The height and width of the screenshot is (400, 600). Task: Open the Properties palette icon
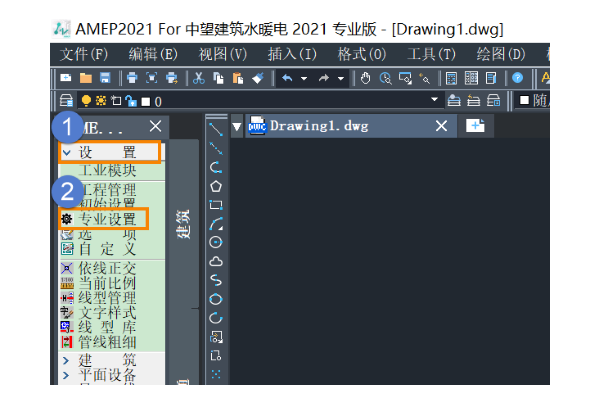452,78
